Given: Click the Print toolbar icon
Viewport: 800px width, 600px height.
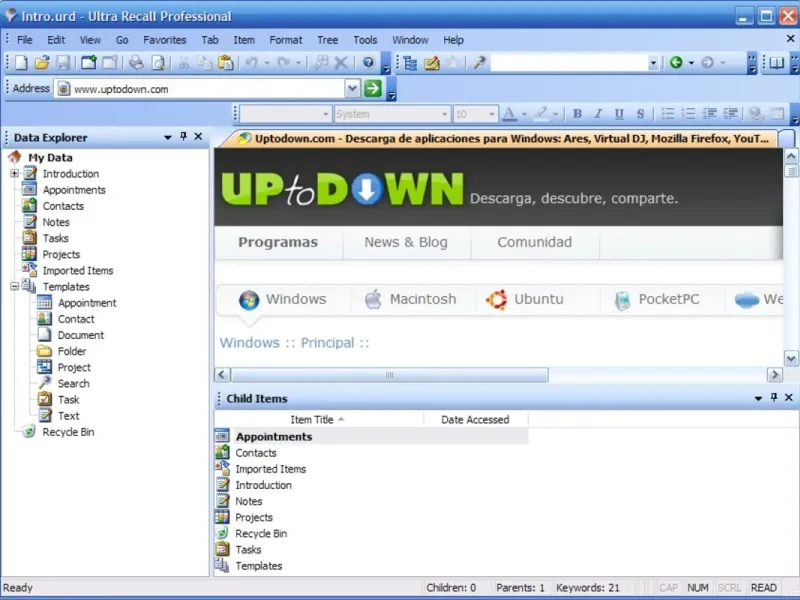Looking at the screenshot, I should tap(136, 63).
